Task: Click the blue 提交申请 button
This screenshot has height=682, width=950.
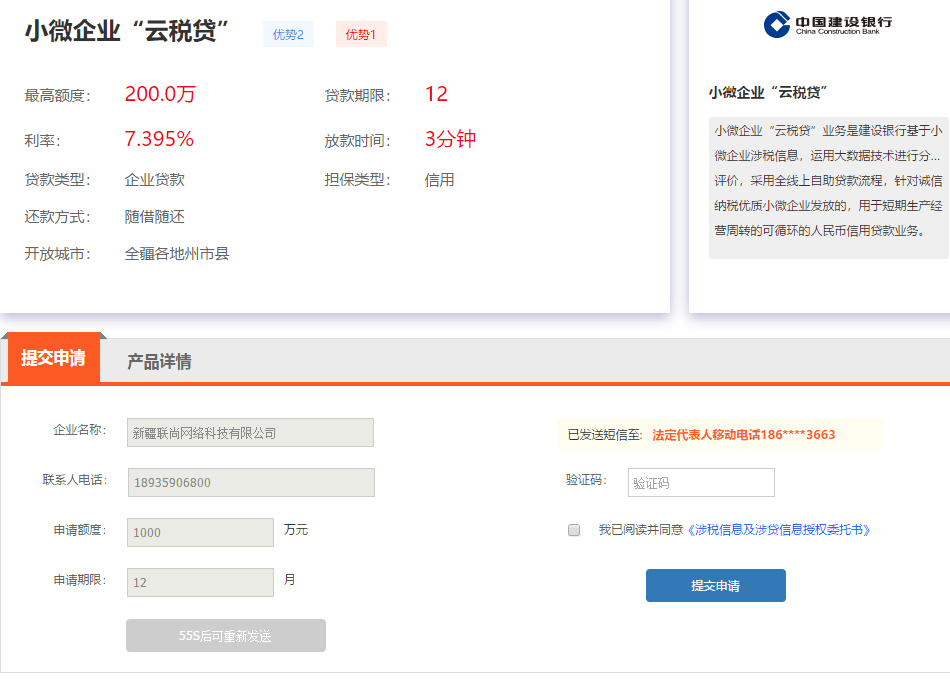Action: point(716,585)
